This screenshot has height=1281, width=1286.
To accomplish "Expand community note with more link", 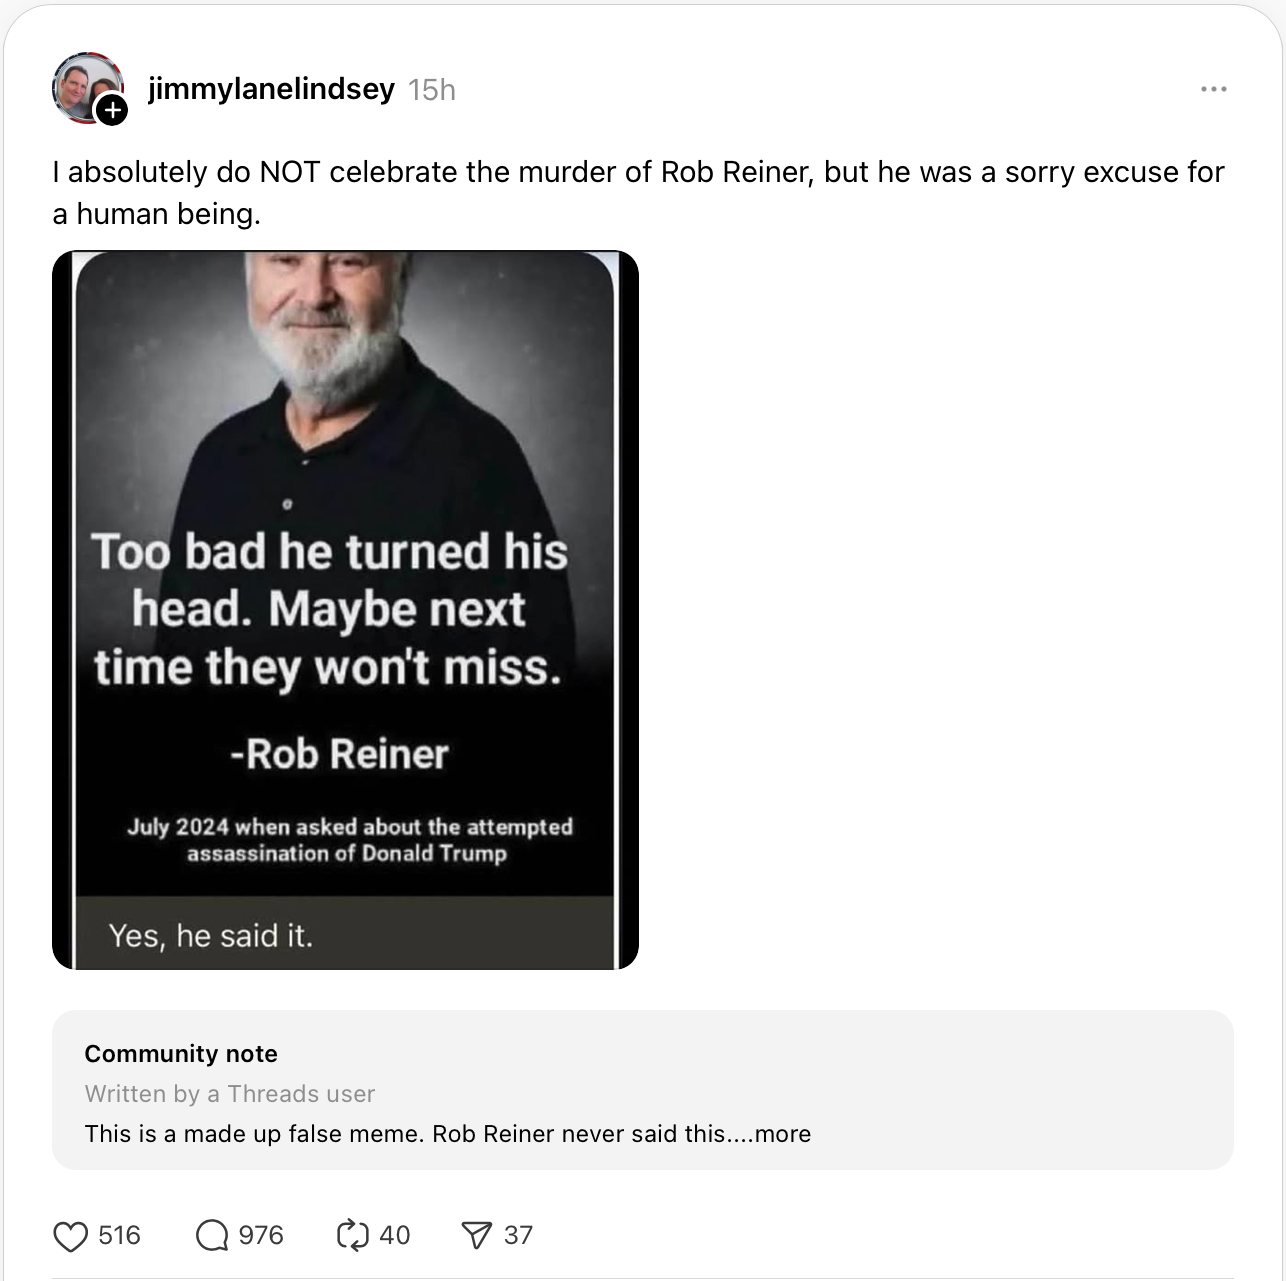I will (783, 1134).
